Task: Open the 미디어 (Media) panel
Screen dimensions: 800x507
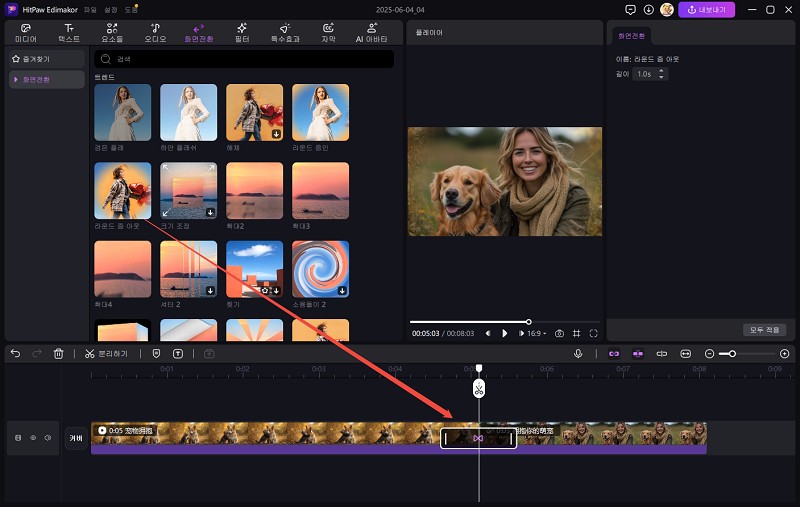Action: (x=26, y=33)
